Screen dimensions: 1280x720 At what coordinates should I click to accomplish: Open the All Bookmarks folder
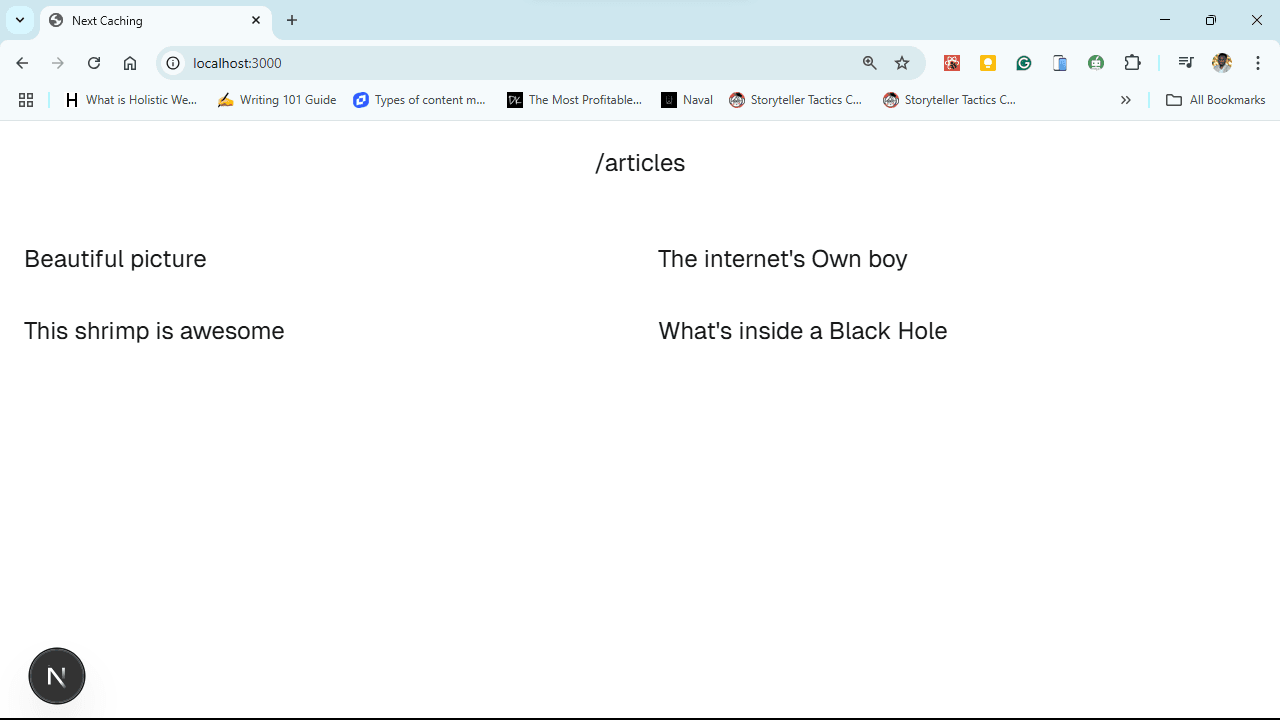point(1216,100)
